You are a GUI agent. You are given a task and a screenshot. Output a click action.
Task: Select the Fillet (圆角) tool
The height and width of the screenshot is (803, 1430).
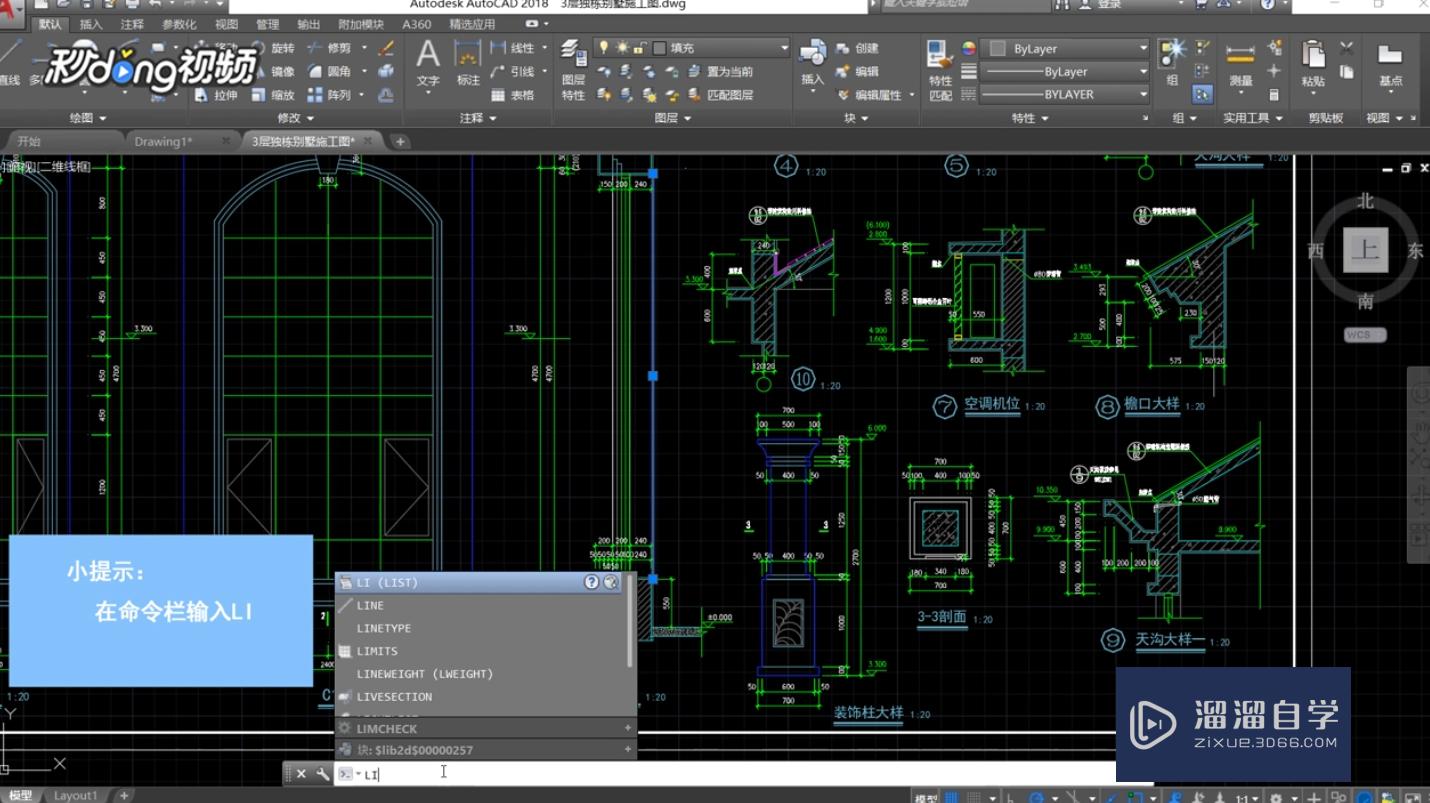330,72
